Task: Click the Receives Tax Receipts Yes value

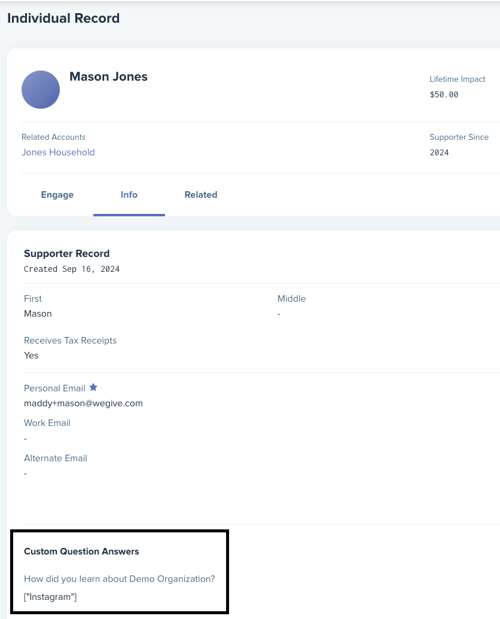Action: pos(31,356)
